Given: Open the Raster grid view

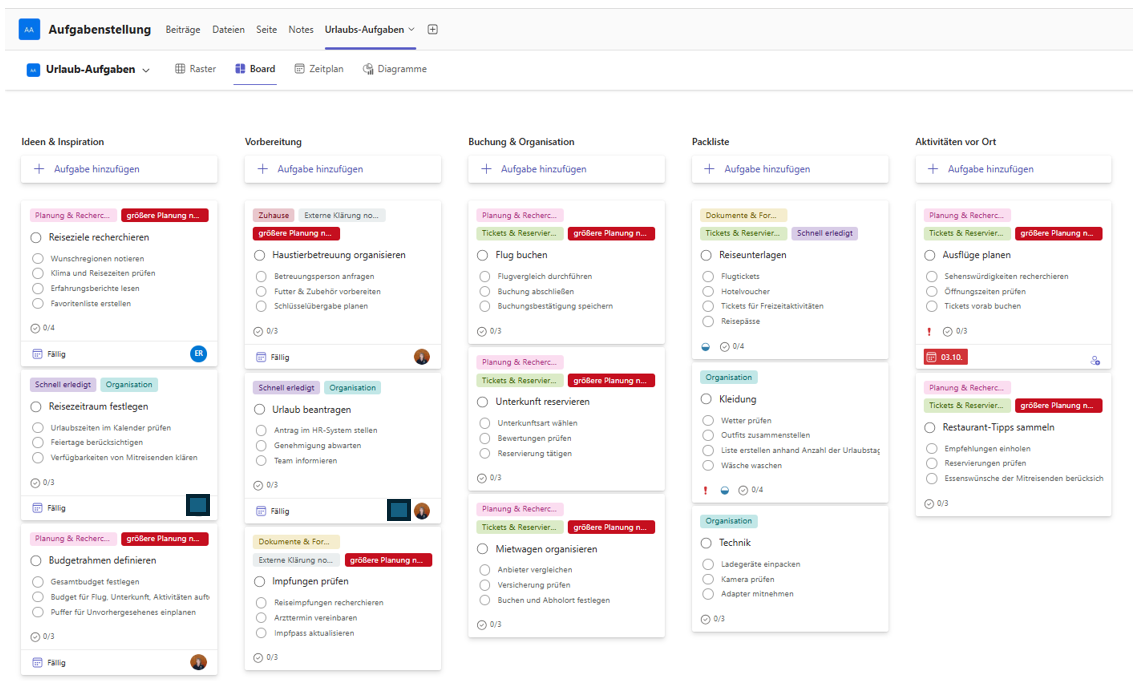Looking at the screenshot, I should pos(195,69).
